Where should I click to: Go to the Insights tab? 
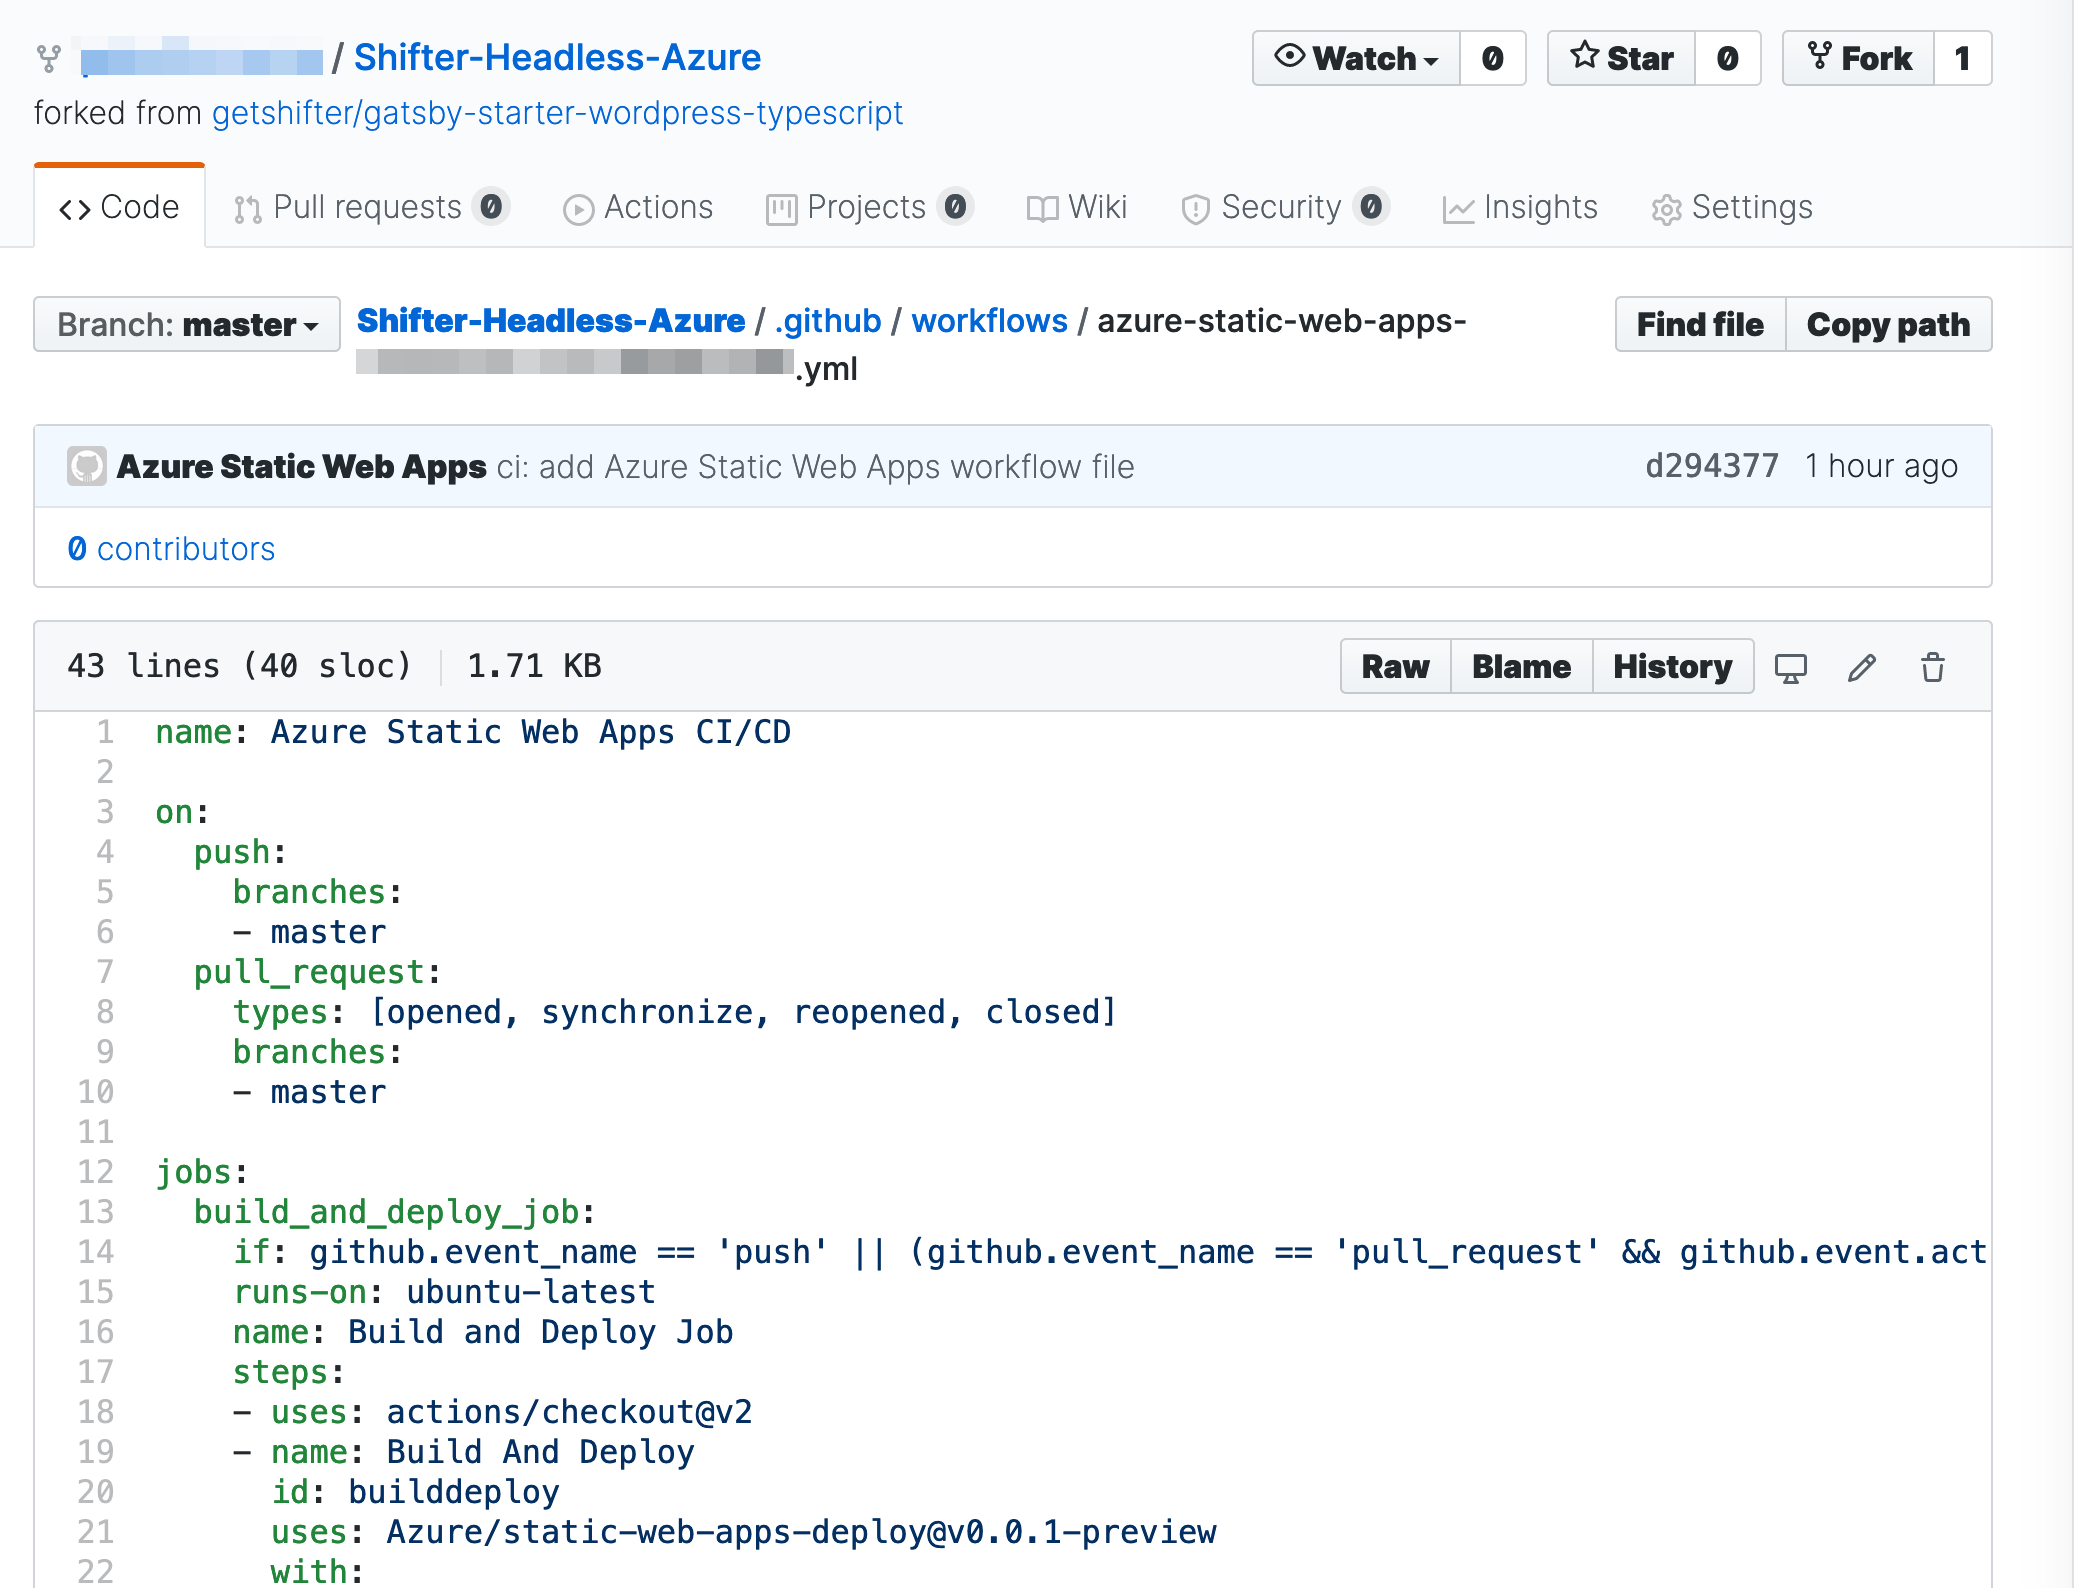tap(1520, 207)
